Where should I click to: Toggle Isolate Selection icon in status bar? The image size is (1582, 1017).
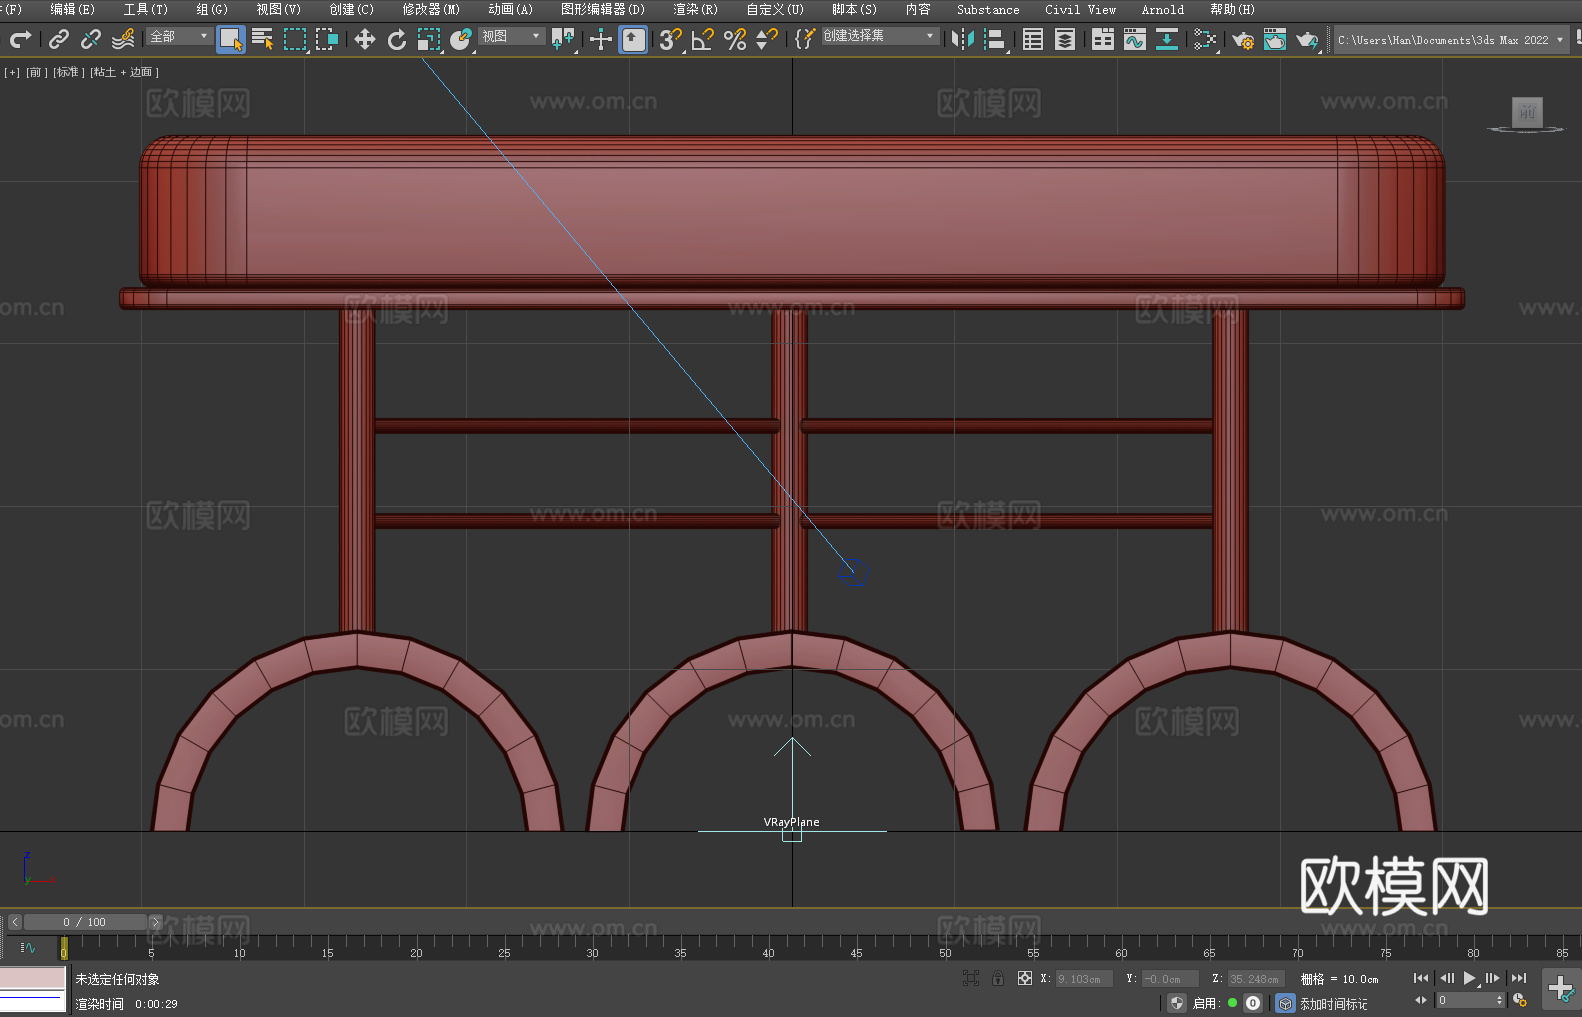970,978
